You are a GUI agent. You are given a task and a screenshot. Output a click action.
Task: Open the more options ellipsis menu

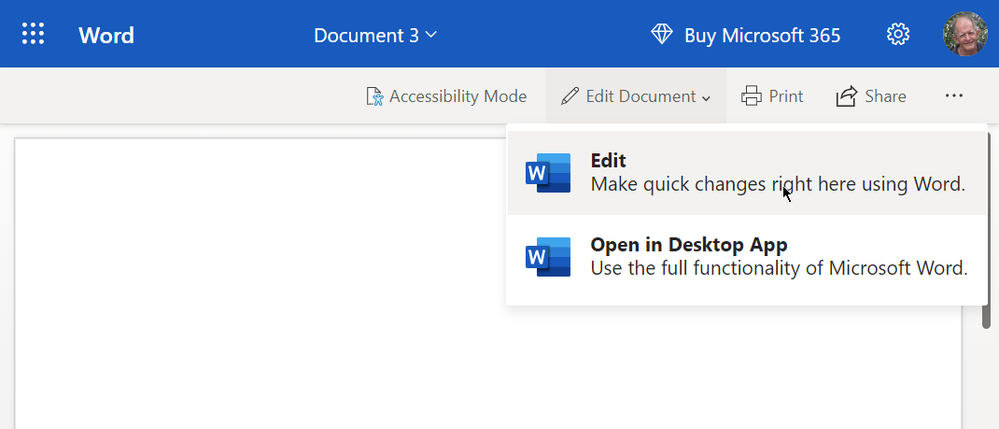pyautogui.click(x=954, y=96)
